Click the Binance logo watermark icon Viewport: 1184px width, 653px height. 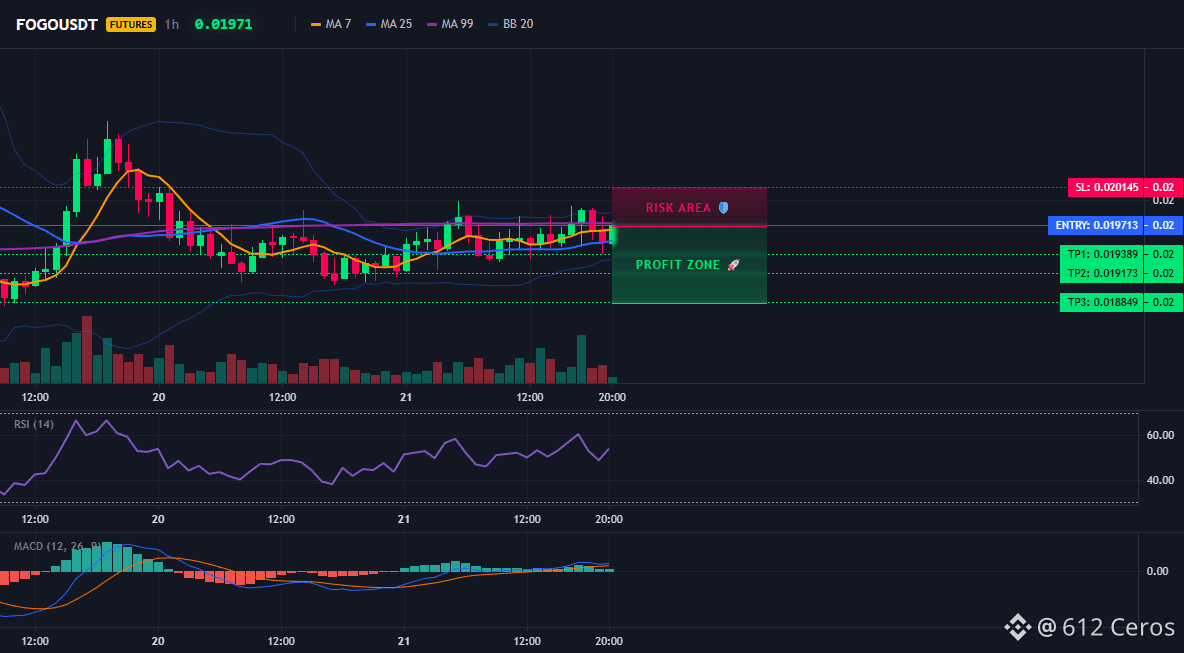(1017, 626)
